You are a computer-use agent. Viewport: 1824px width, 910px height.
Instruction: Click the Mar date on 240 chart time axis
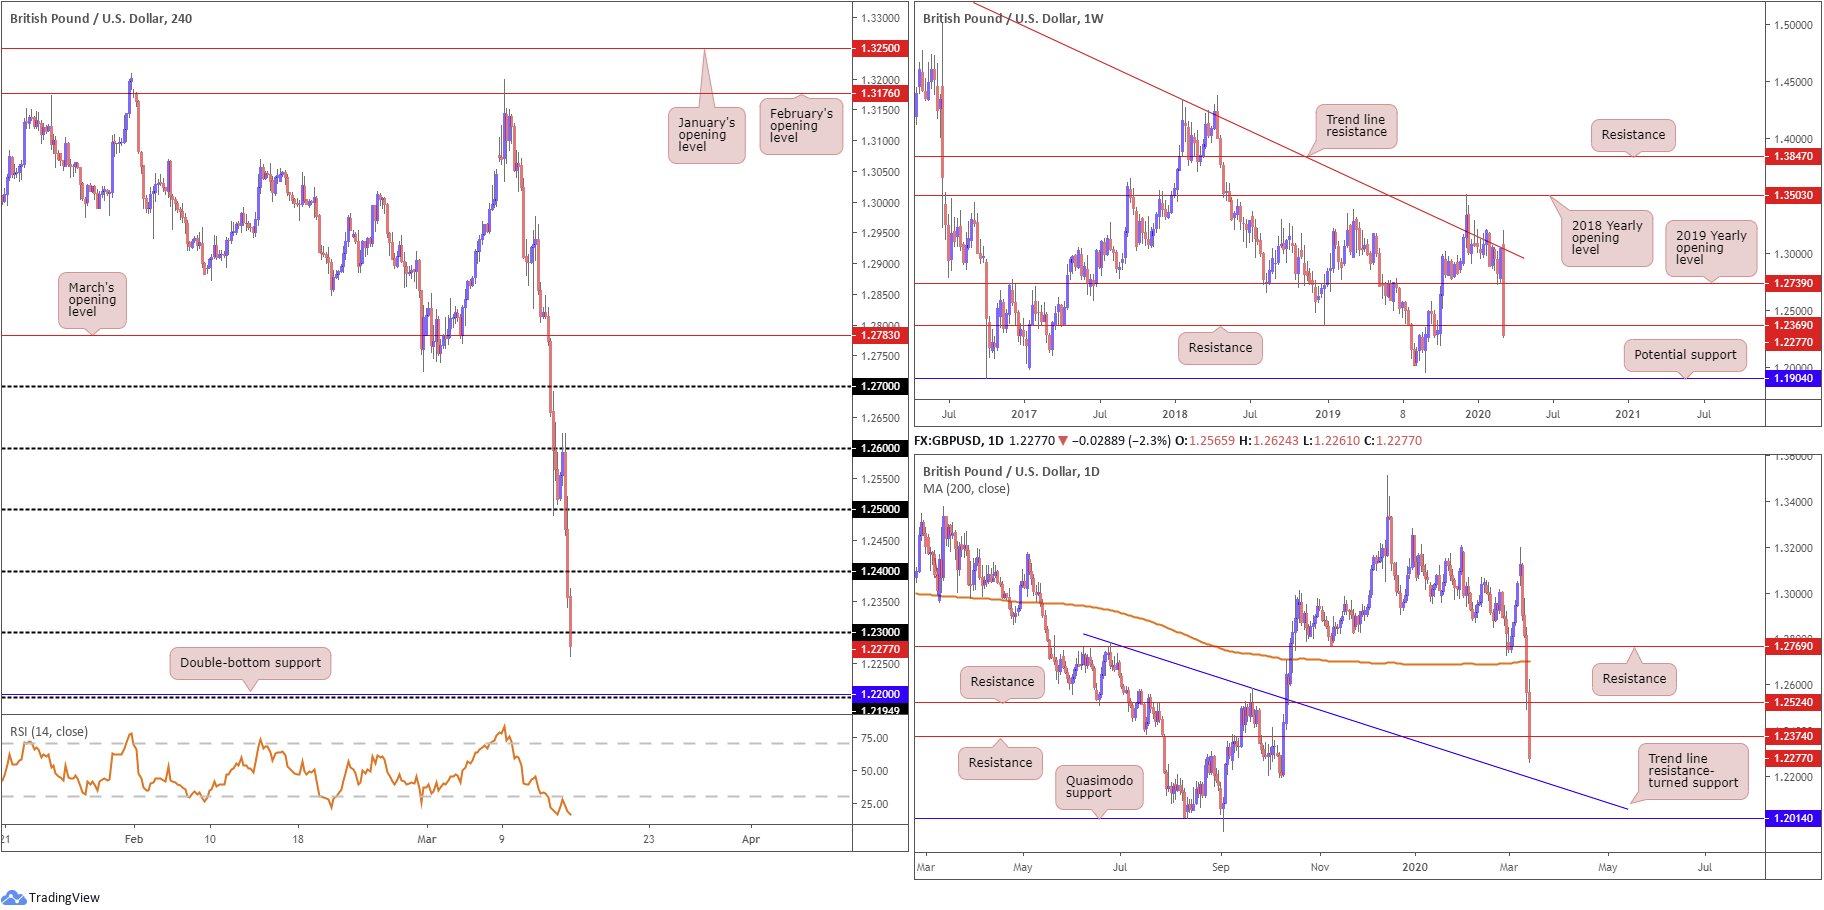coord(427,839)
